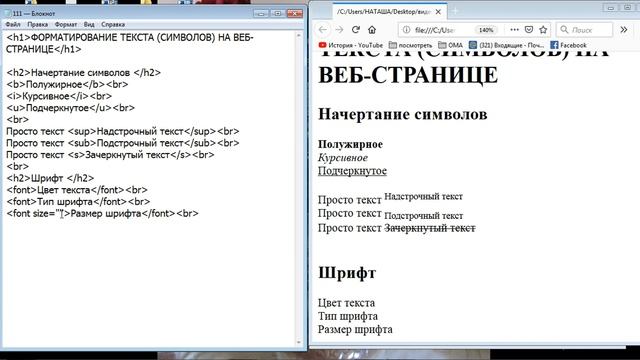This screenshot has height=360, width=640.
Task: Open the ОМА bookmarks folder
Action: pos(450,45)
